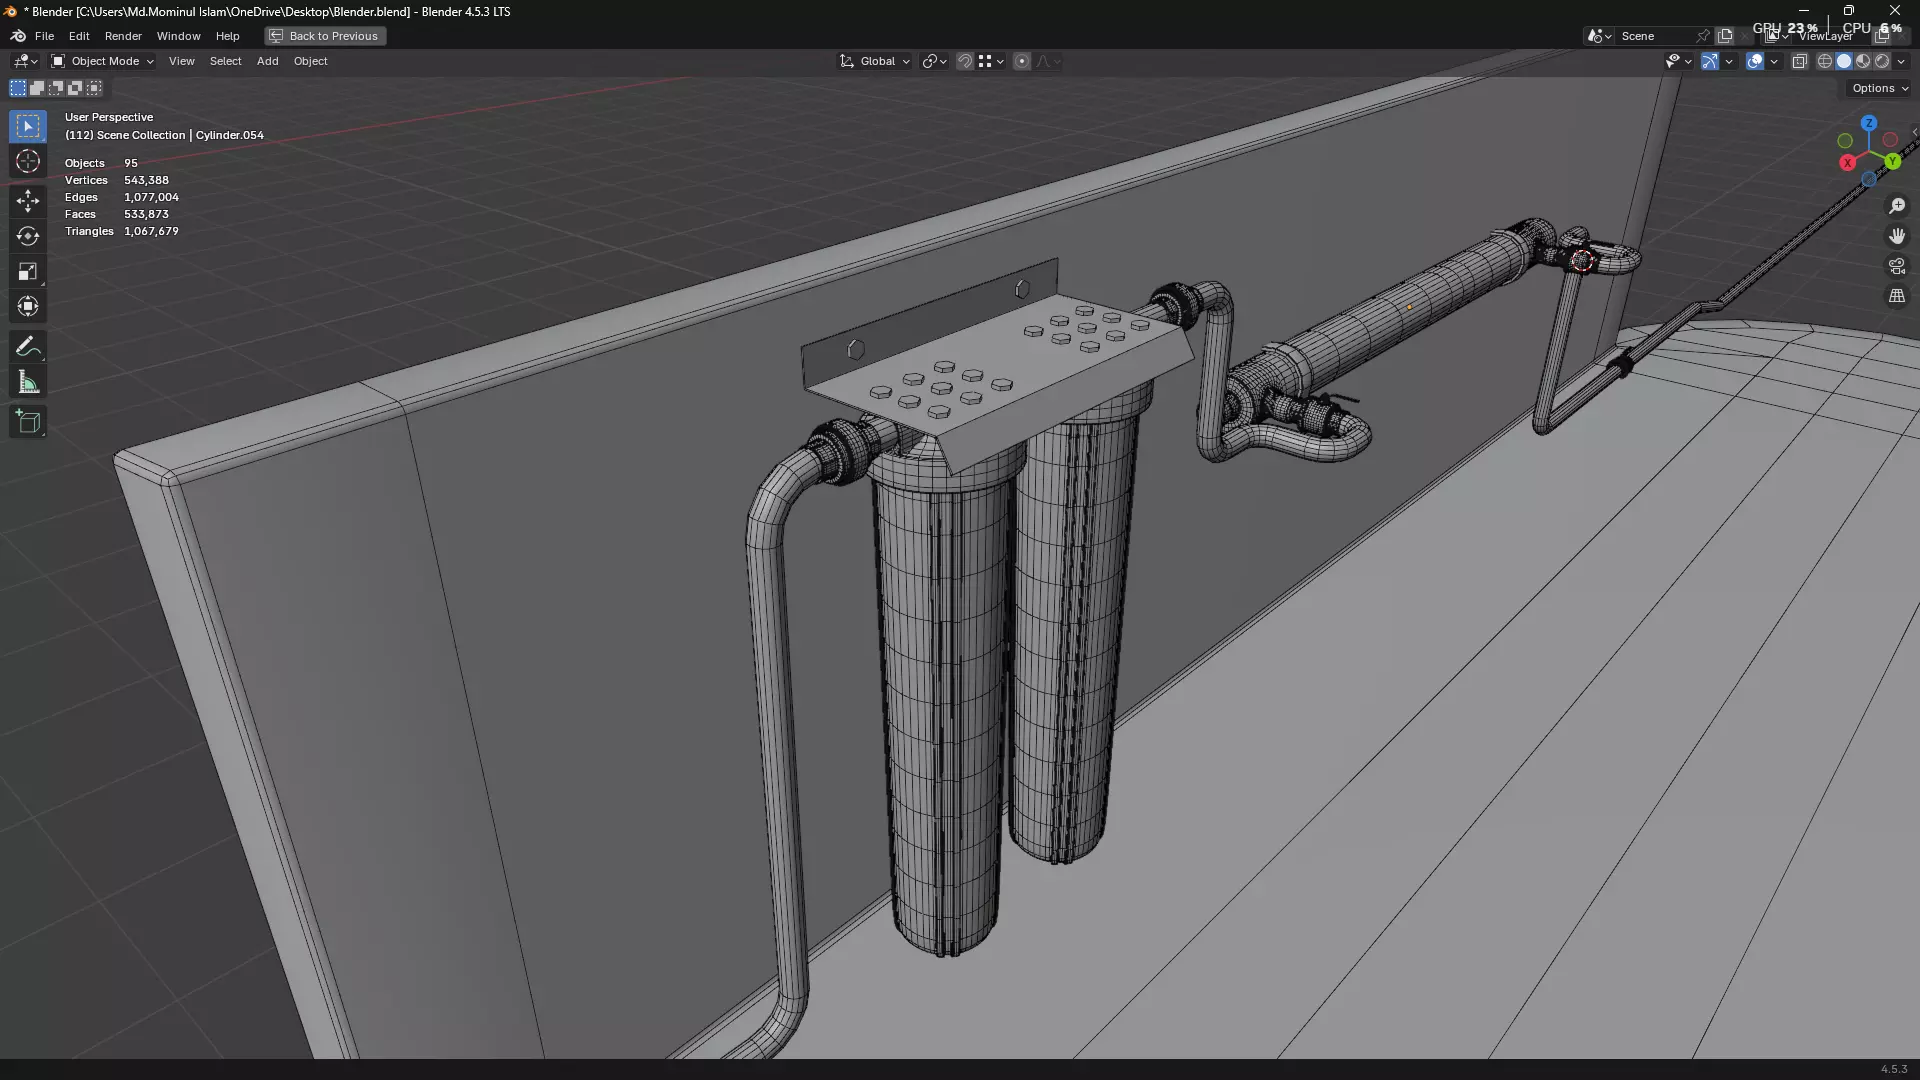
Task: Open the File menu
Action: (44, 36)
